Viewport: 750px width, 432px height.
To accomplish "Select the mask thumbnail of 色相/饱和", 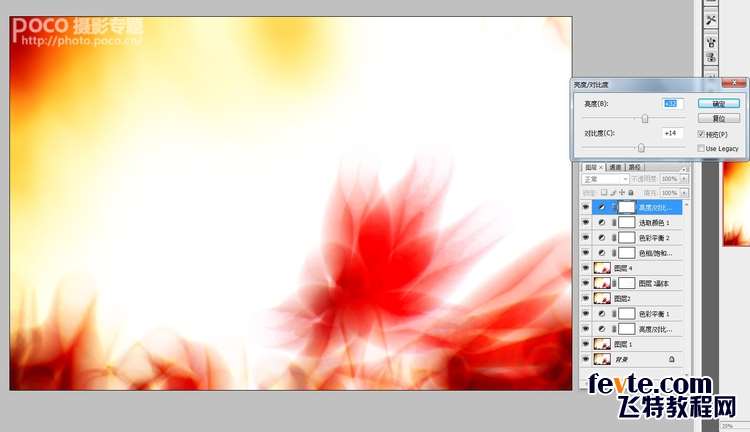I will coord(627,253).
